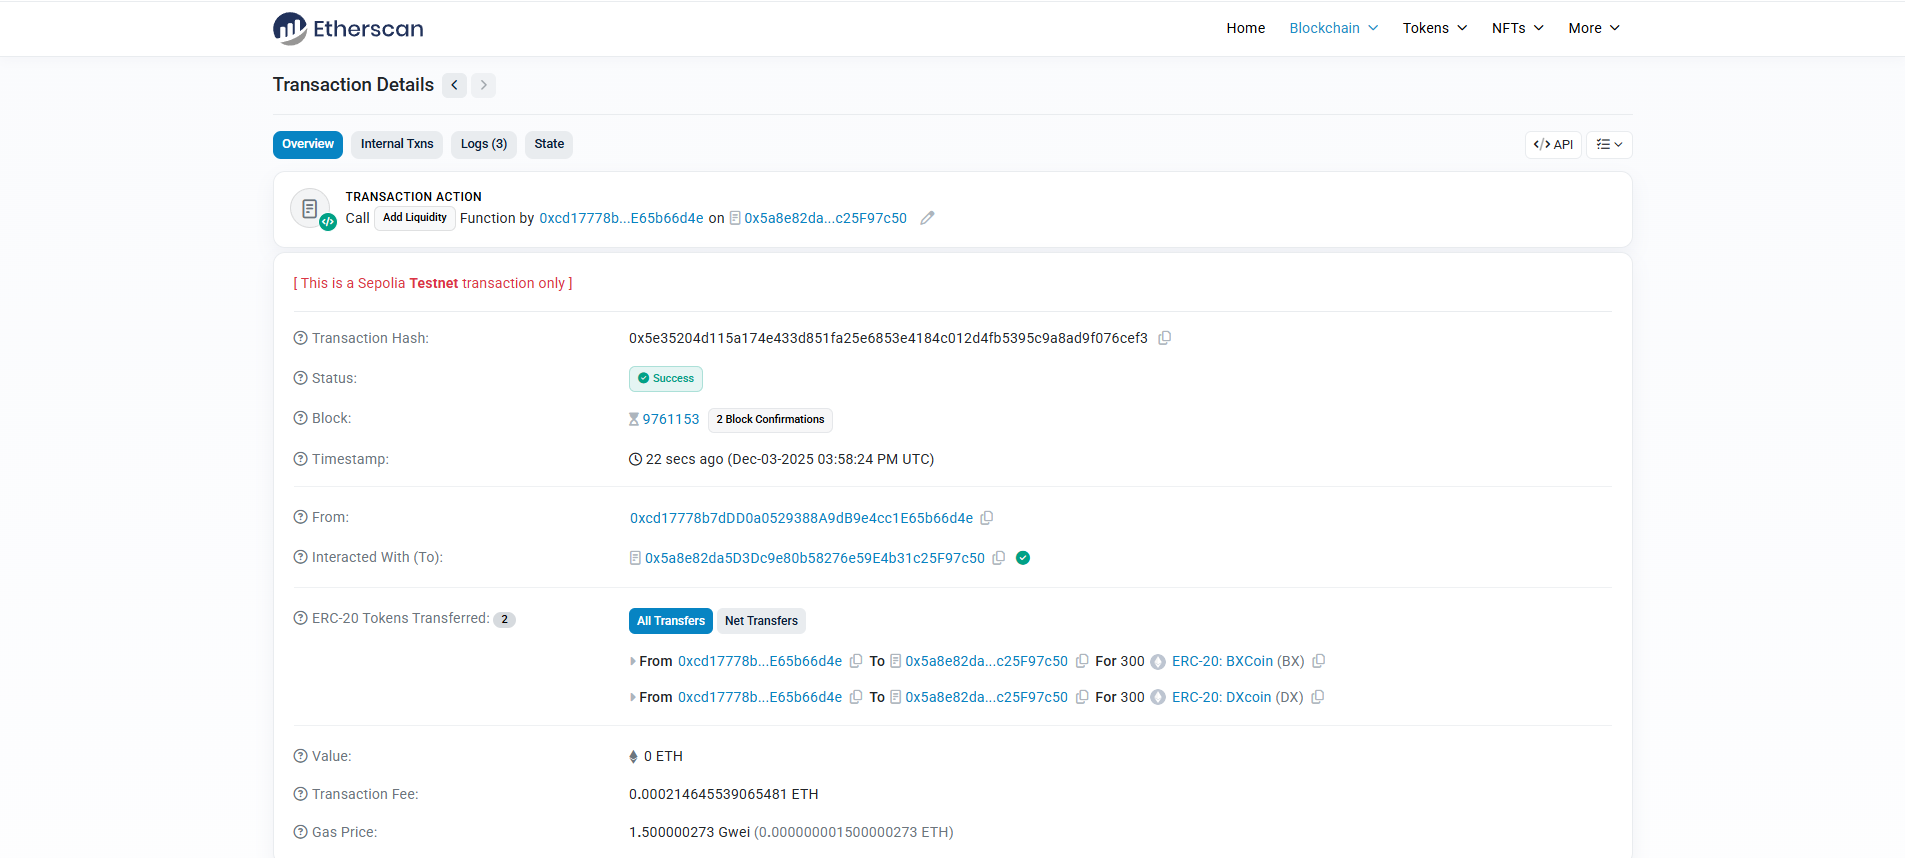Click the API button
Screen dimensions: 1905x858
click(1553, 145)
